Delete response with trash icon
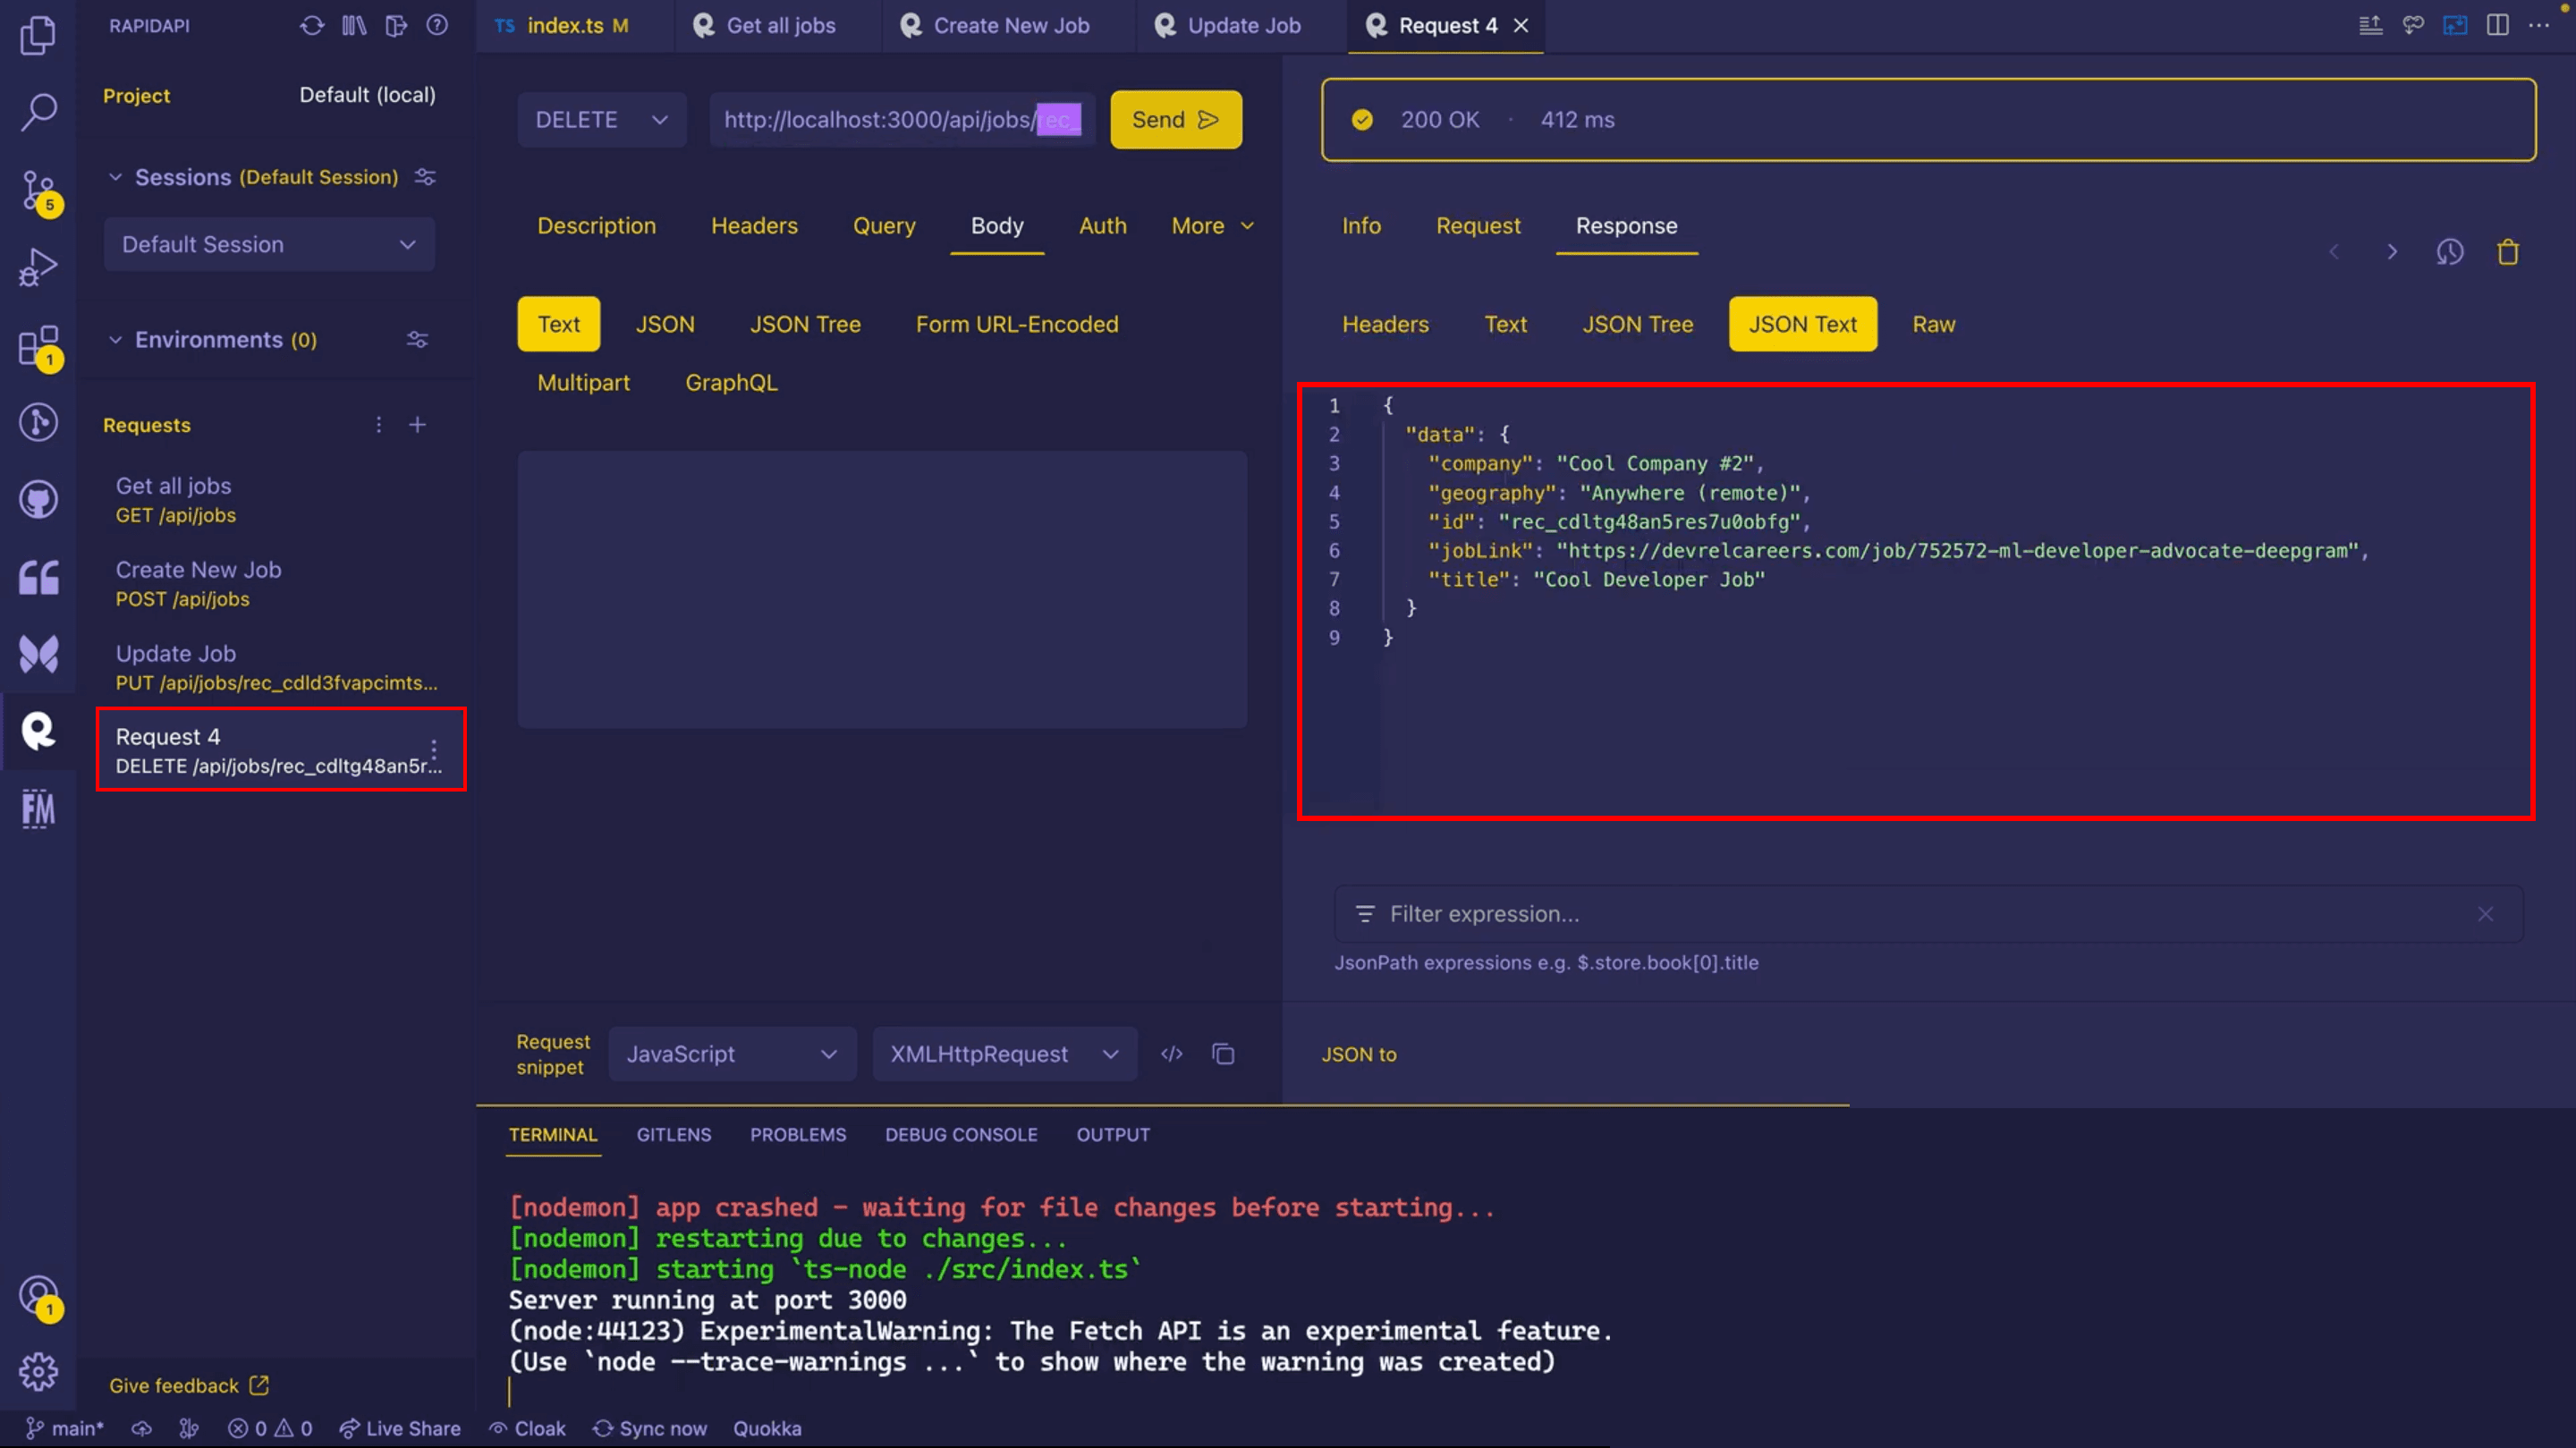The image size is (2576, 1448). 2507,252
